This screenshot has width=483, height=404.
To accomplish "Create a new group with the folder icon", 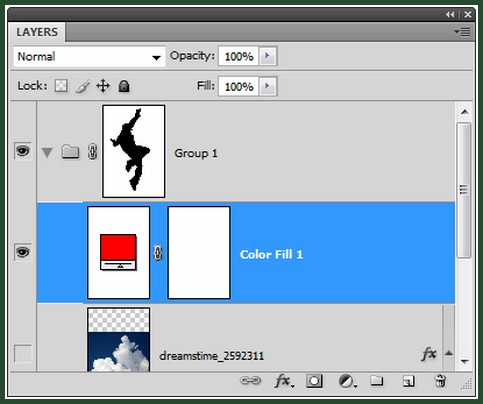I will (x=377, y=380).
